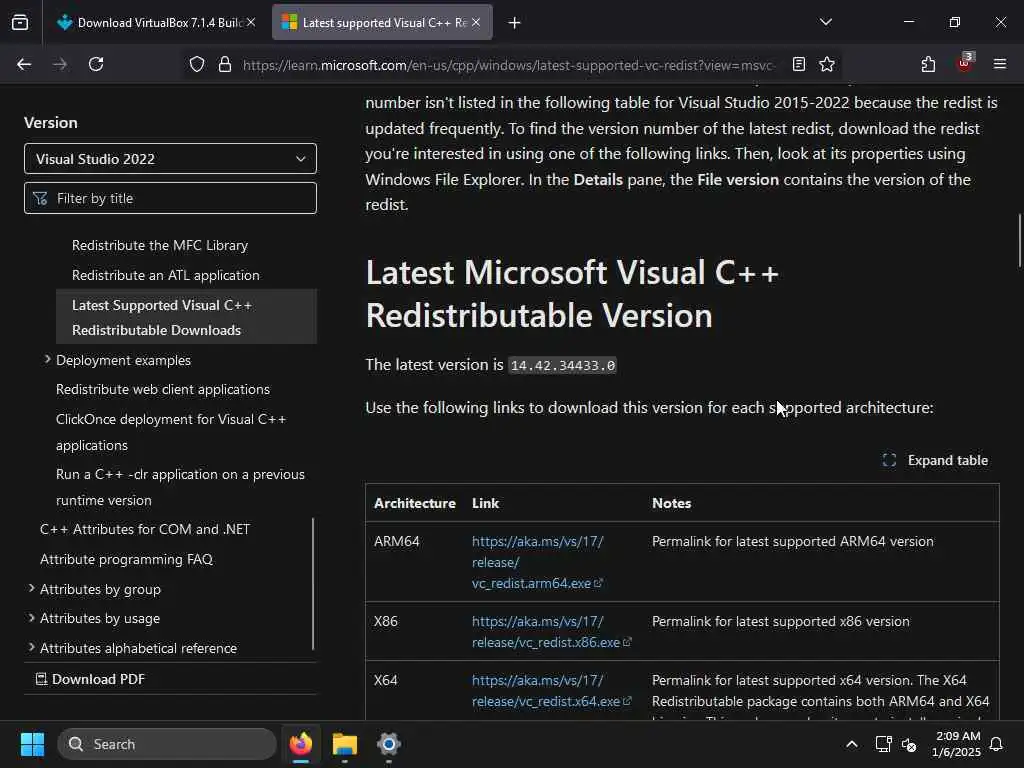Switch to Download VirtualBox tab
The height and width of the screenshot is (768, 1024).
coord(157,23)
